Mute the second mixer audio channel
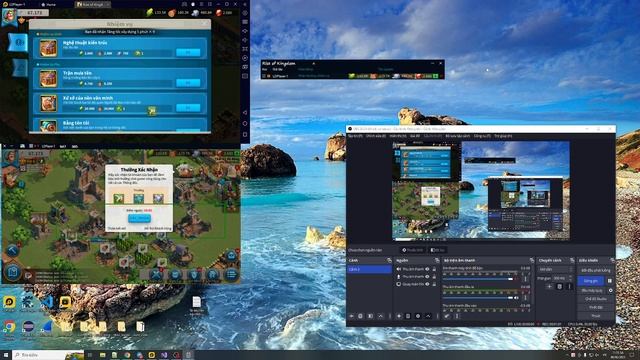The width and height of the screenshot is (640, 360). tap(517, 298)
